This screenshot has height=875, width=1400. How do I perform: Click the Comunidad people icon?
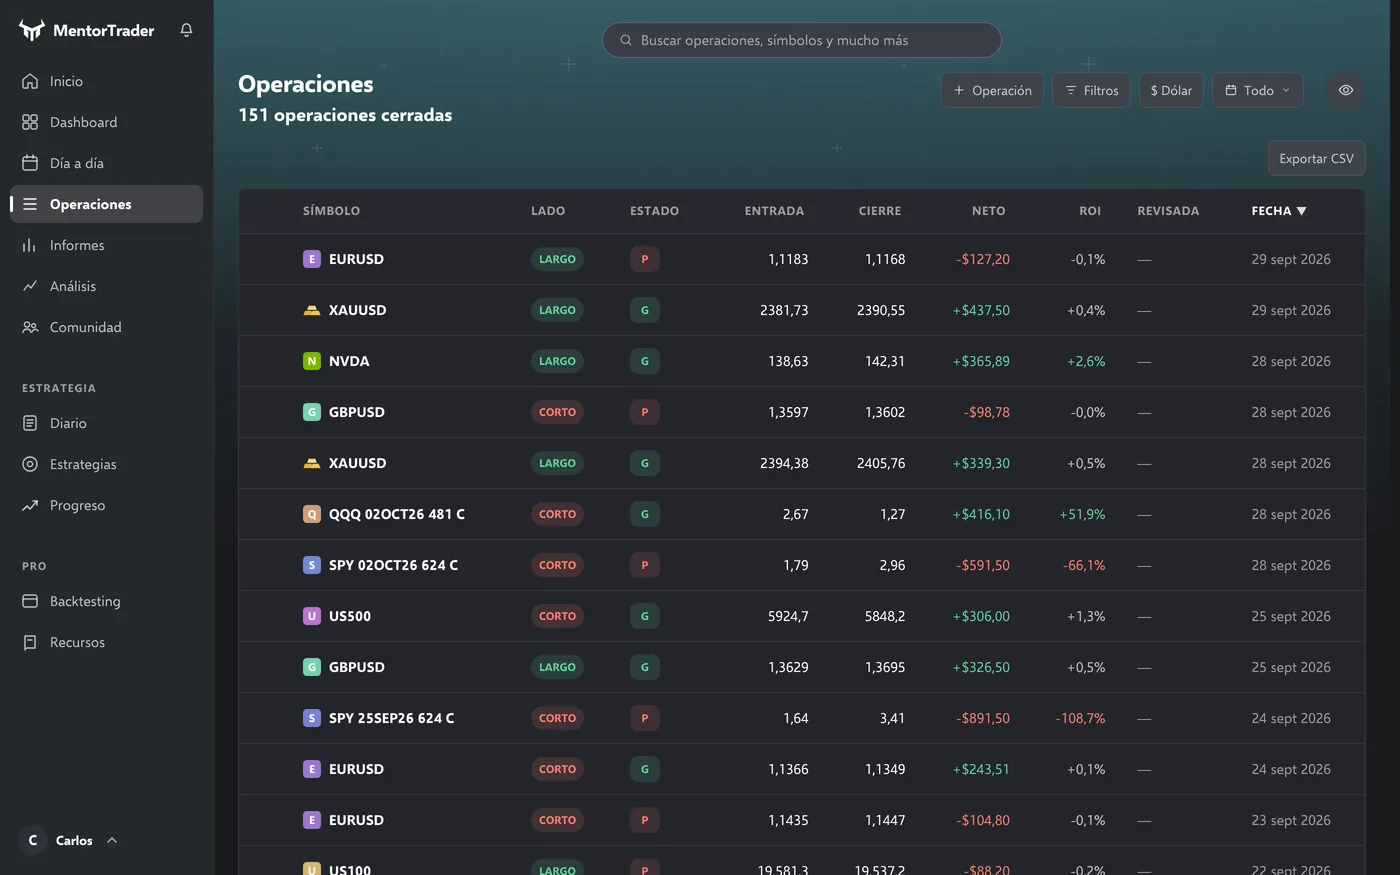[x=30, y=327]
